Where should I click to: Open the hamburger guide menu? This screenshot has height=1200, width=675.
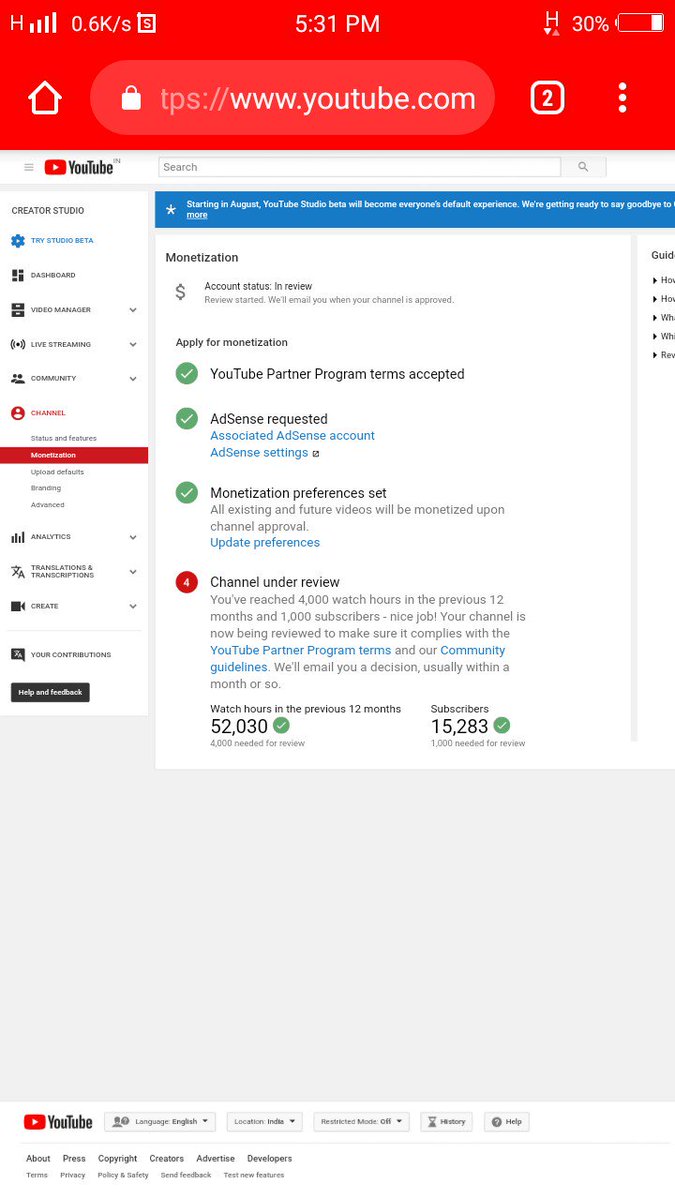(x=29, y=167)
